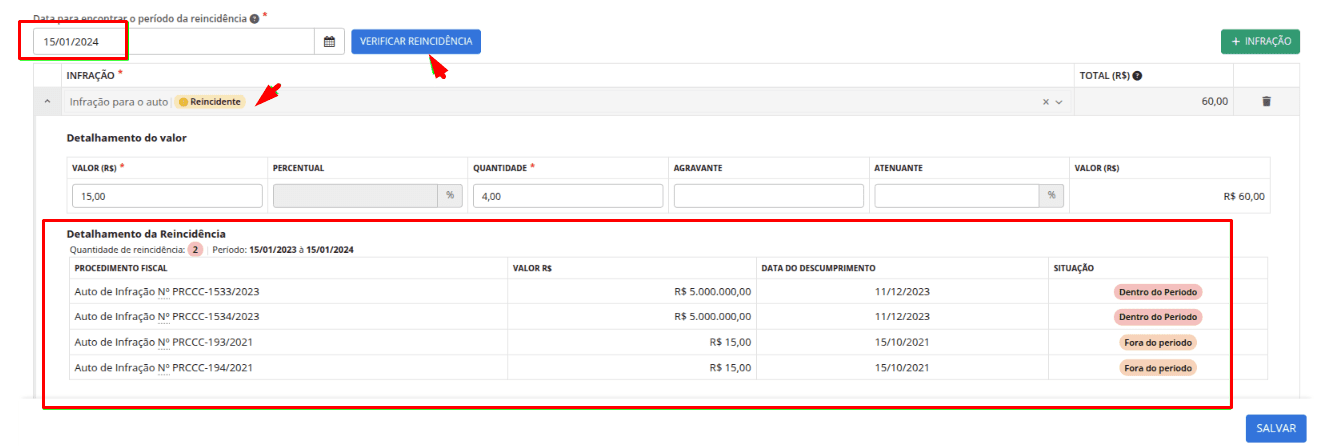This screenshot has height=446, width=1326.
Task: Click the empty AGRAVANTE input field
Action: (768, 196)
